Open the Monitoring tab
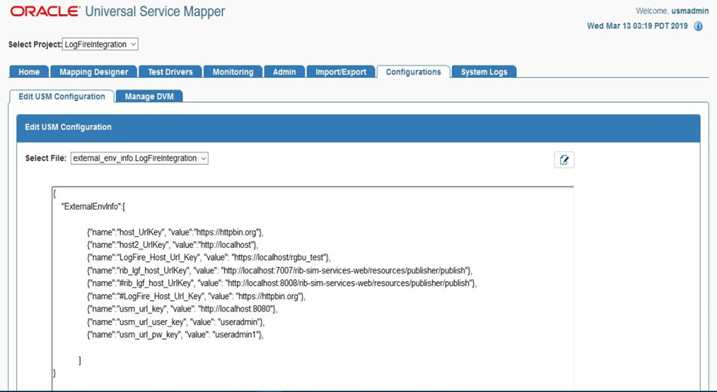 tap(233, 72)
